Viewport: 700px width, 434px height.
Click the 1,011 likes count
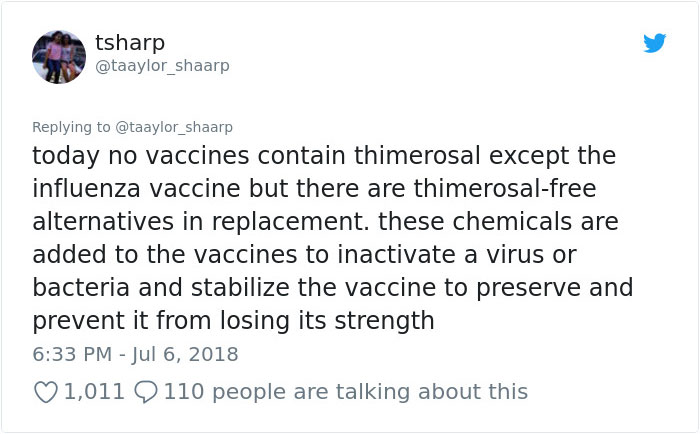point(95,391)
